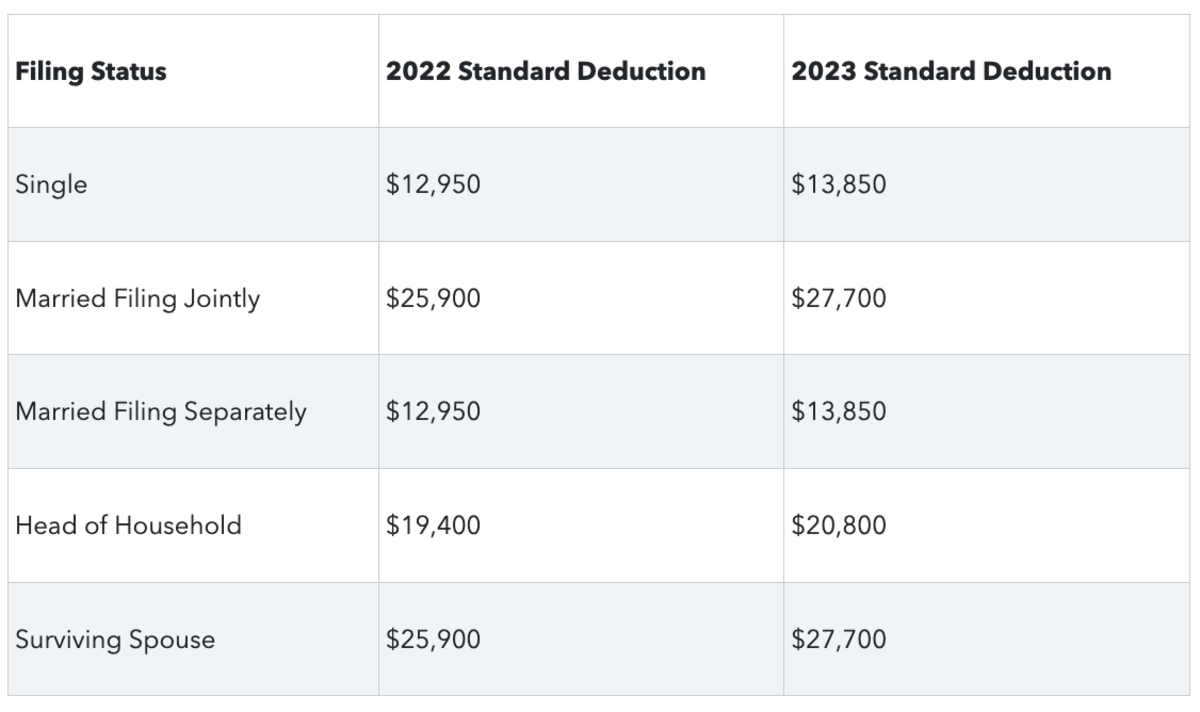The width and height of the screenshot is (1200, 712).
Task: Select the Single filing status cell
Action: [x=52, y=185]
